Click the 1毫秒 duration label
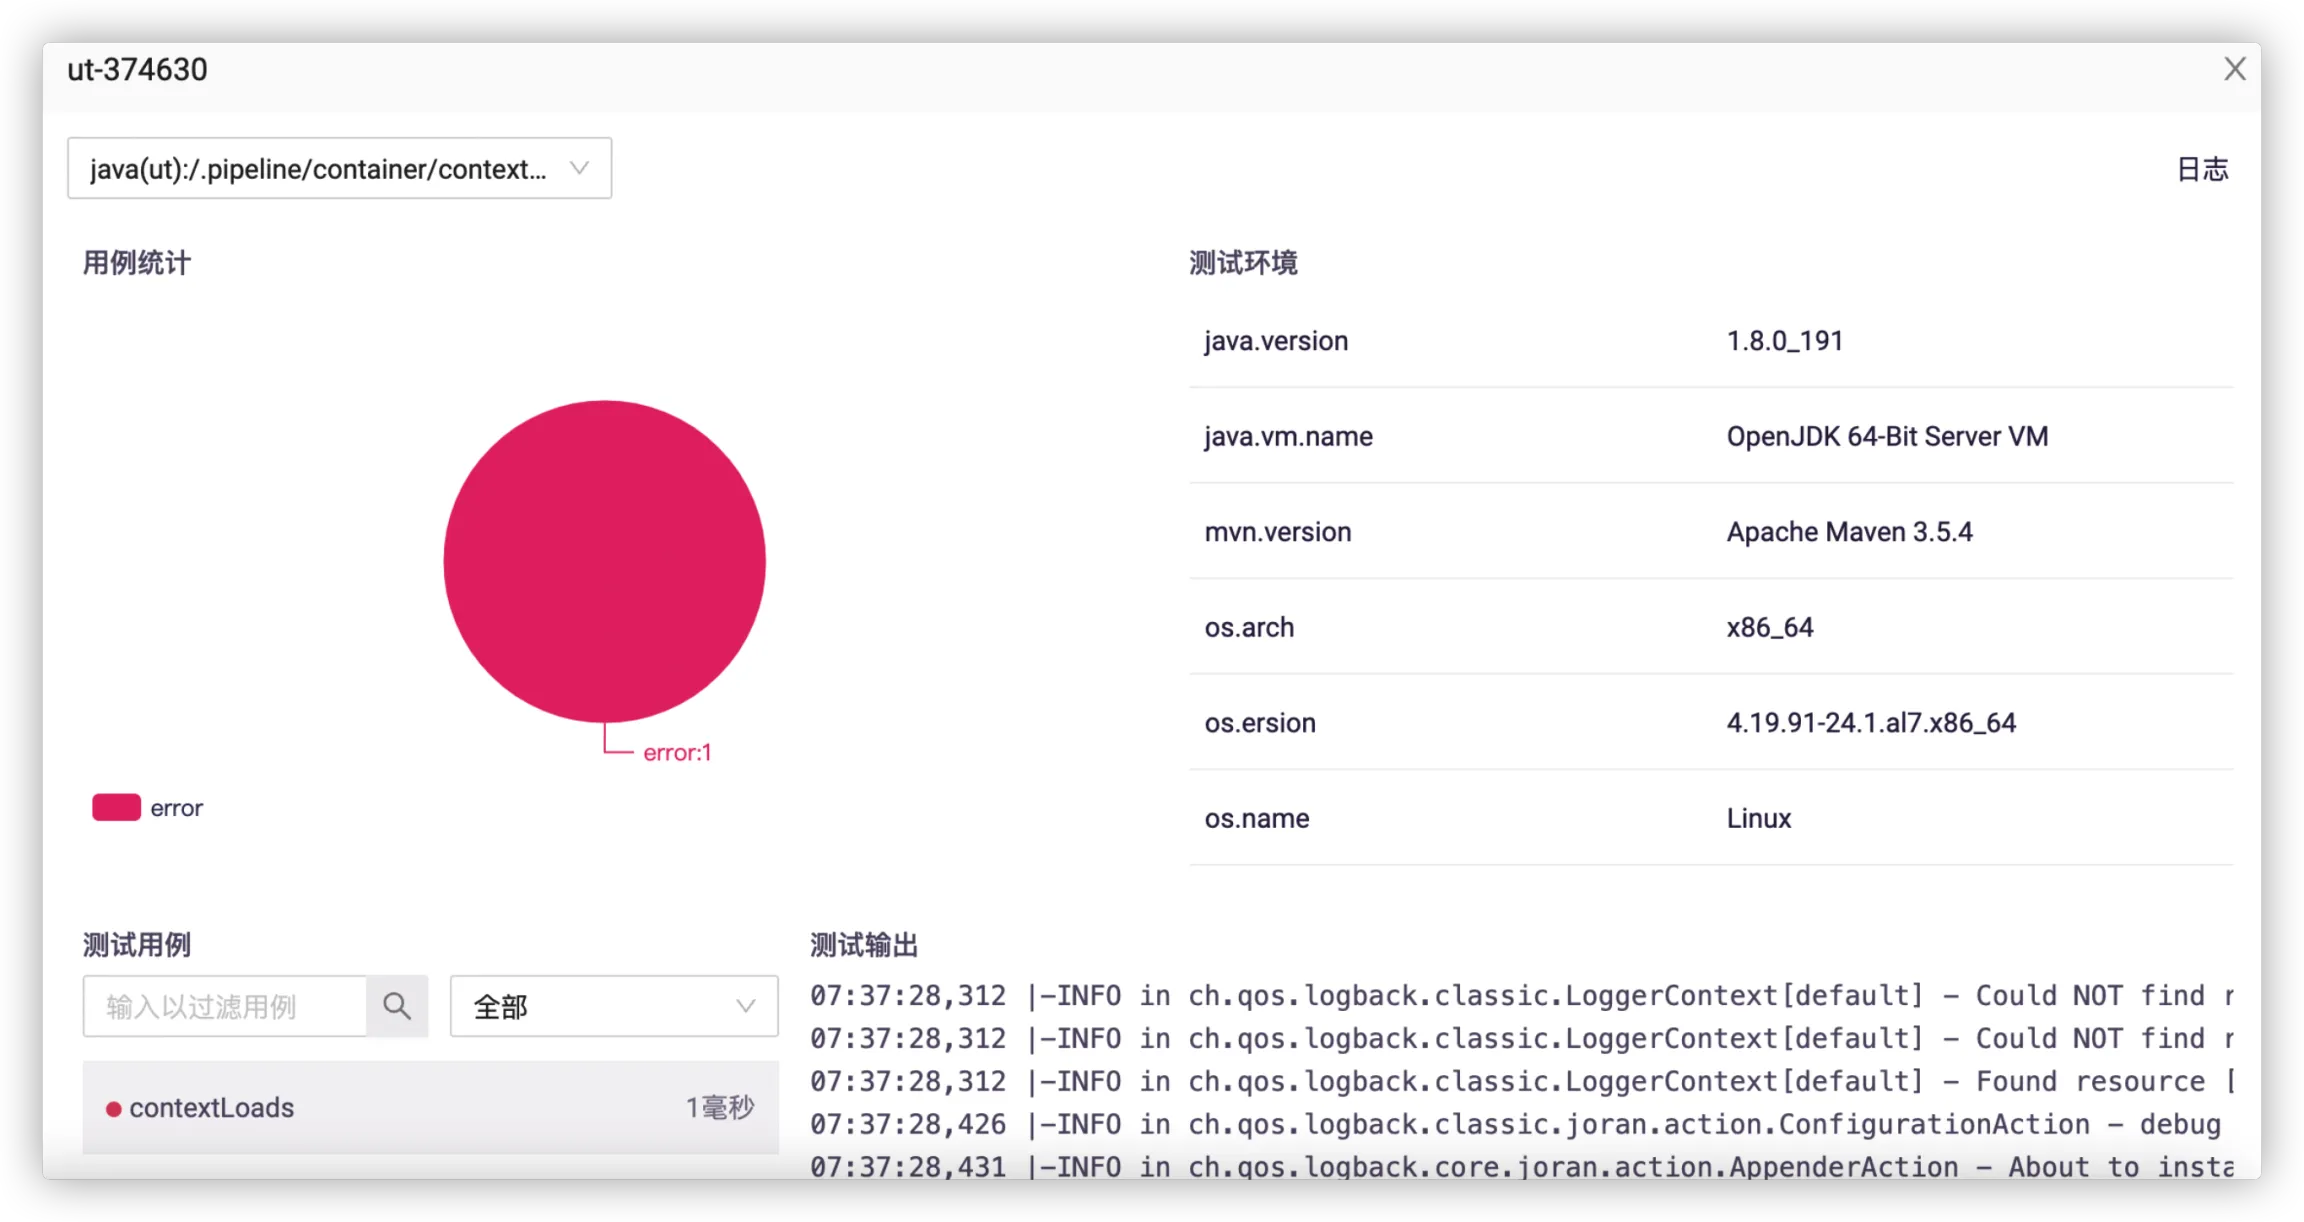This screenshot has height=1222, width=2304. pos(719,1108)
